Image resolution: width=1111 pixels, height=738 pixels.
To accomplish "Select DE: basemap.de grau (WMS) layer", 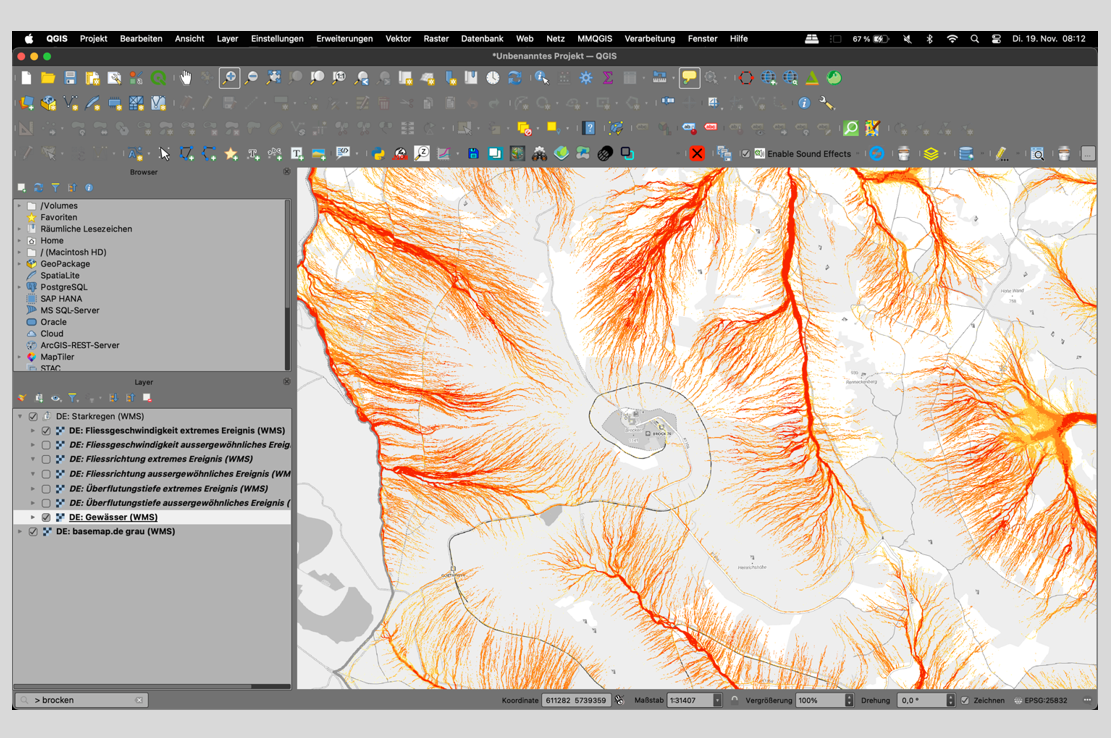I will [x=115, y=532].
